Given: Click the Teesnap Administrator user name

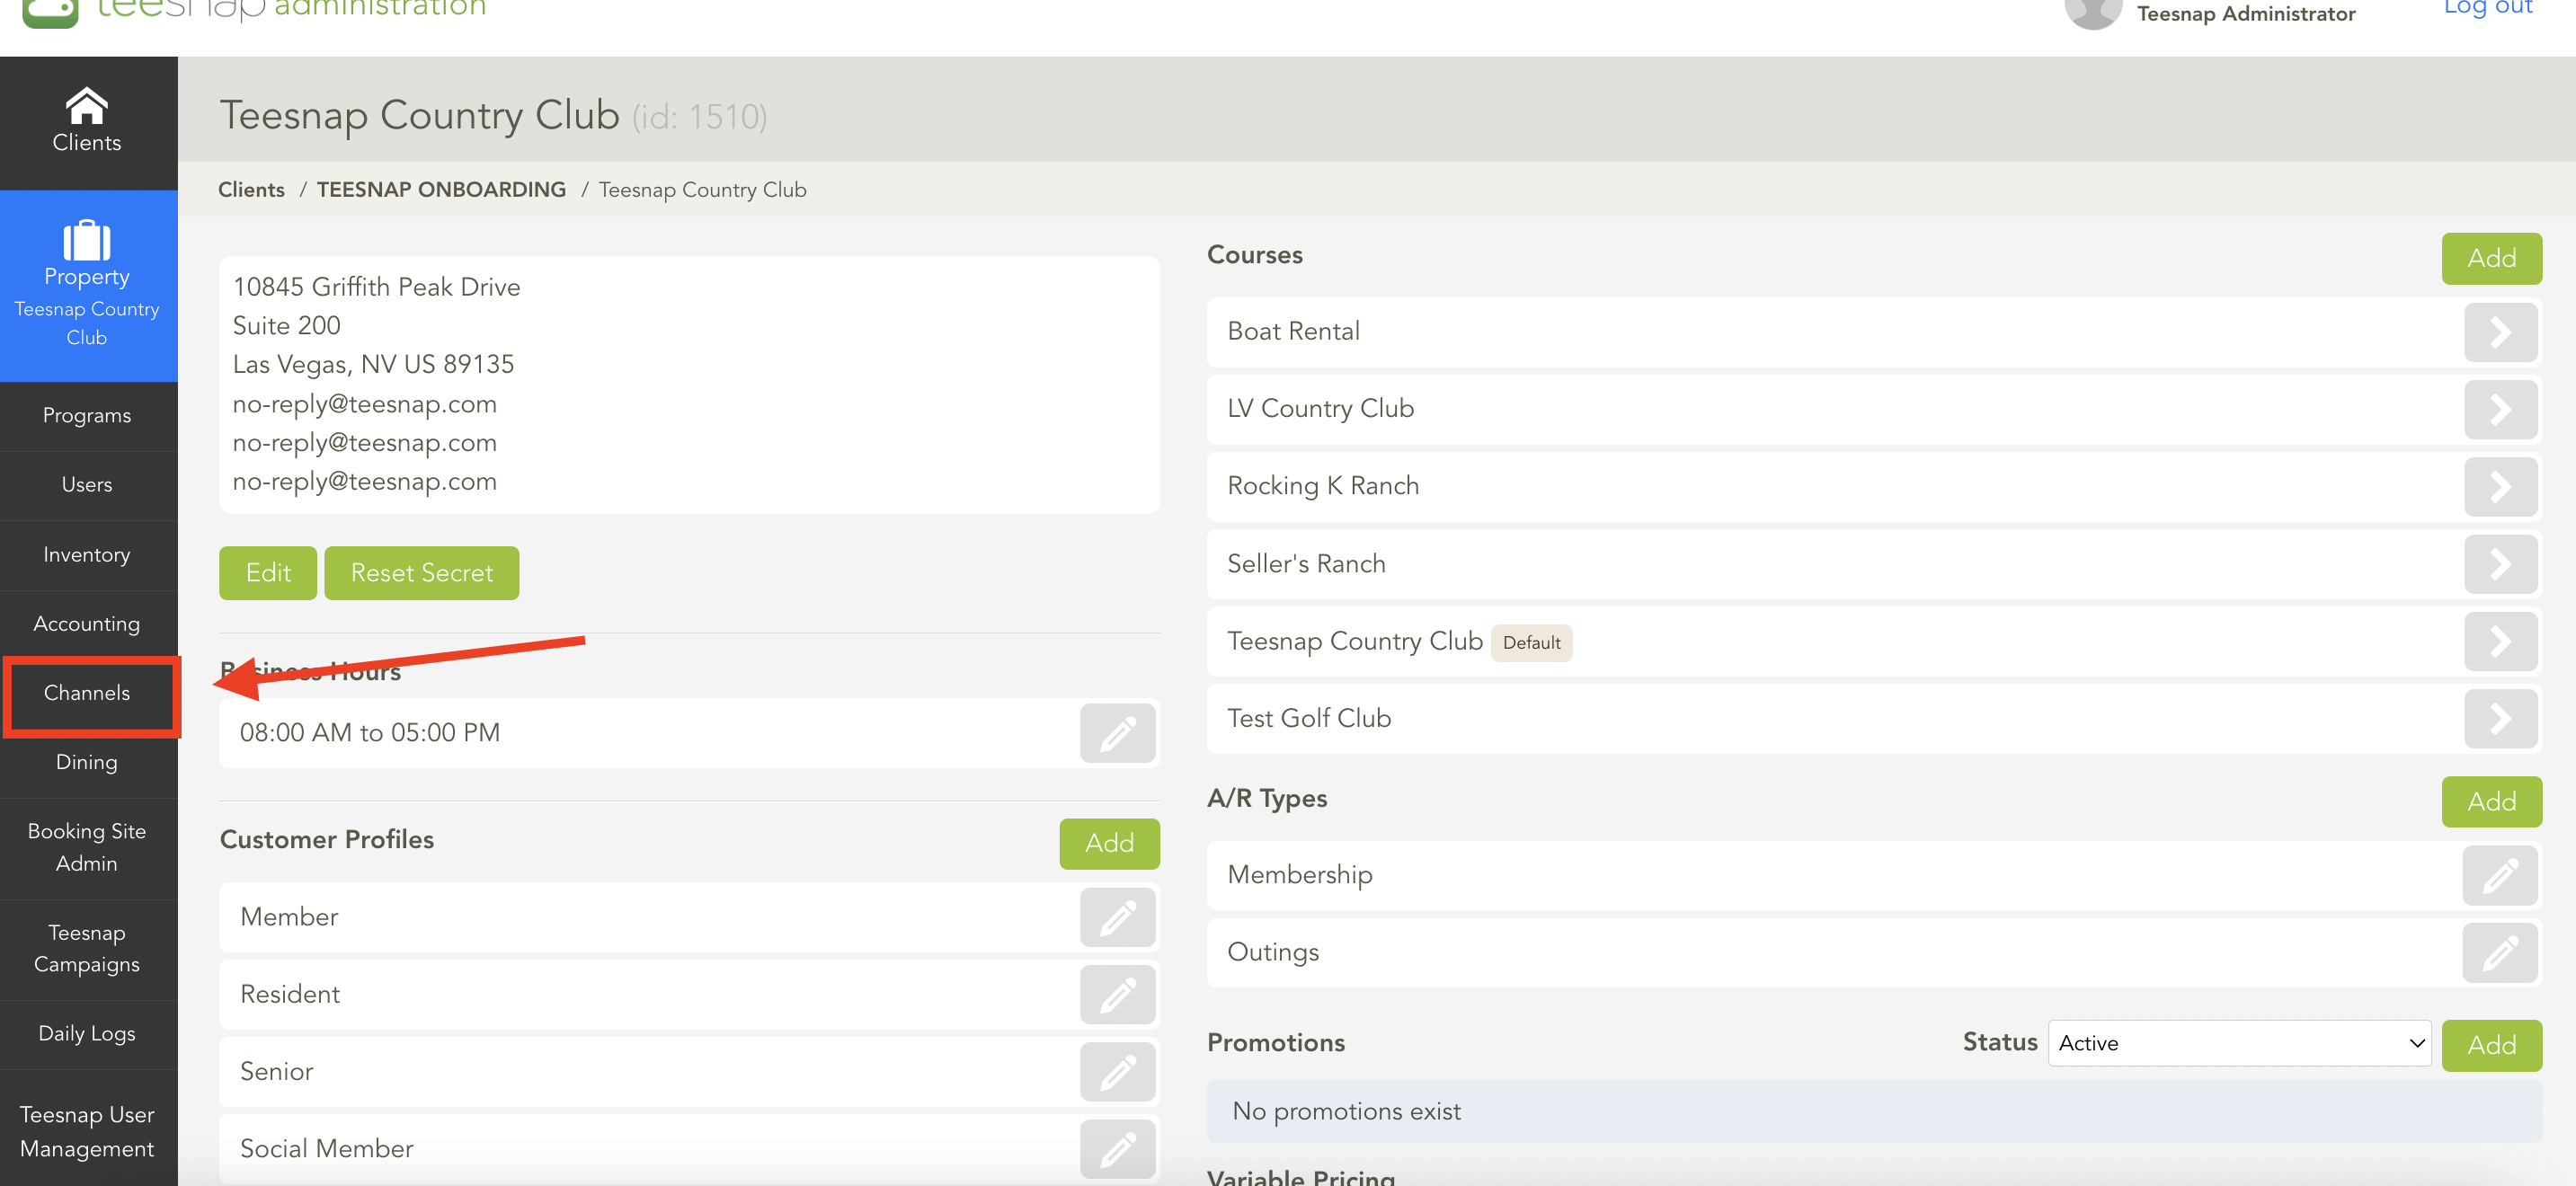Looking at the screenshot, I should [x=2246, y=14].
